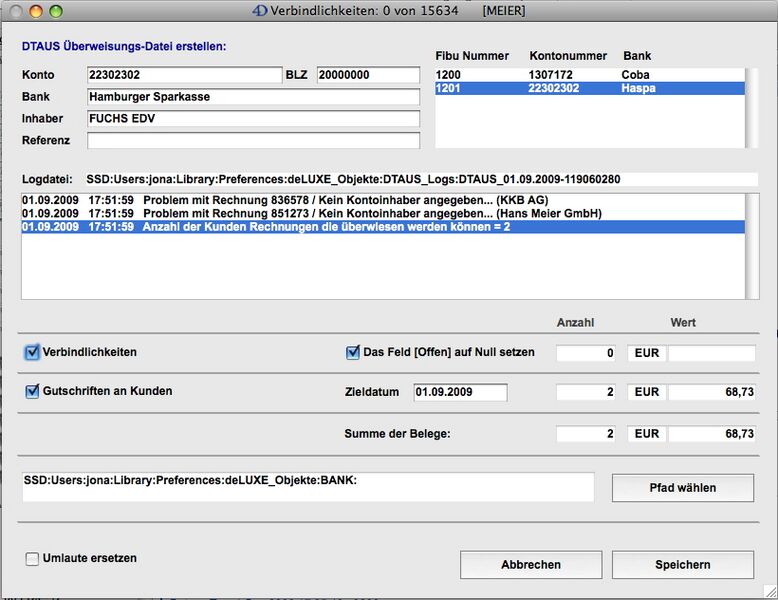
Task: Select log entry for Rechnung 851273
Action: 380,214
